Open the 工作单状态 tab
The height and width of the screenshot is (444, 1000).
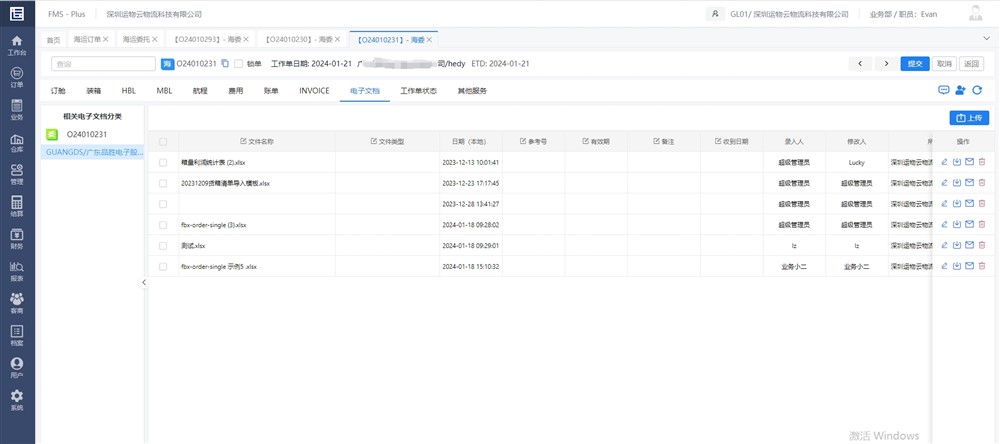[418, 90]
